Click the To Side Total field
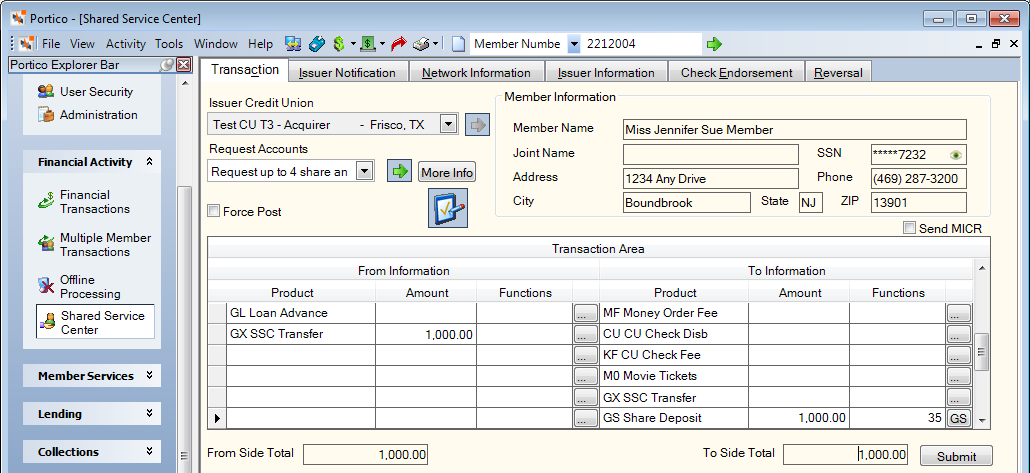1030x473 pixels. (x=846, y=455)
